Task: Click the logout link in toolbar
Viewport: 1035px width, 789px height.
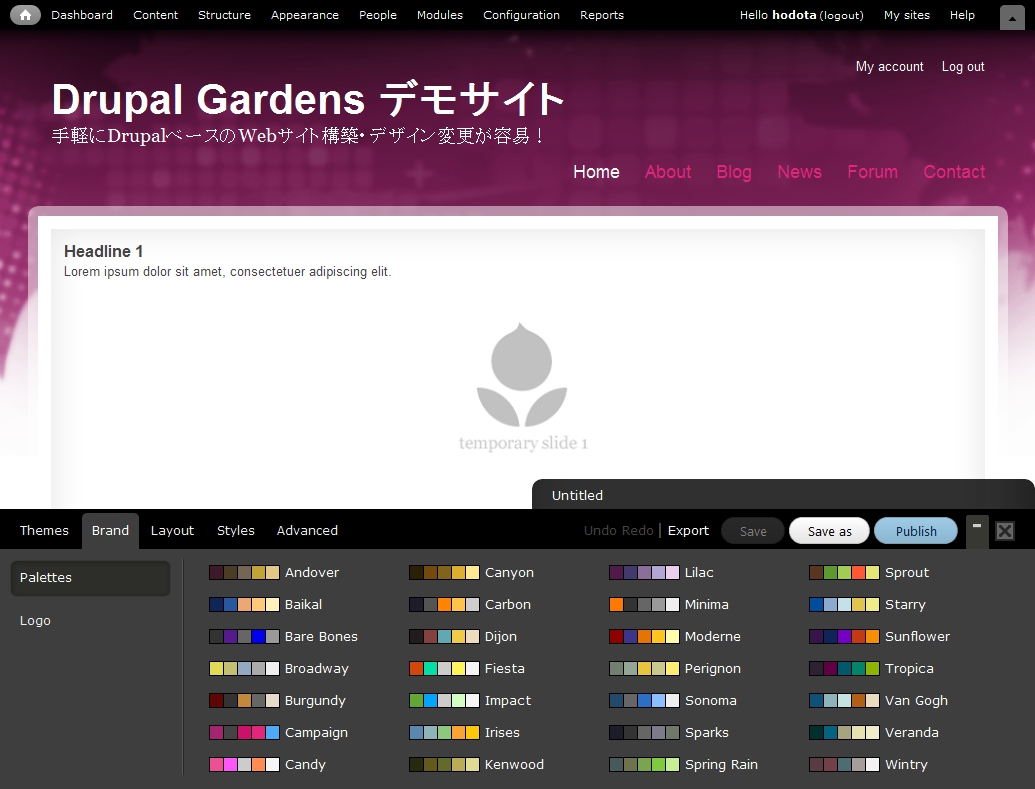Action: click(841, 15)
